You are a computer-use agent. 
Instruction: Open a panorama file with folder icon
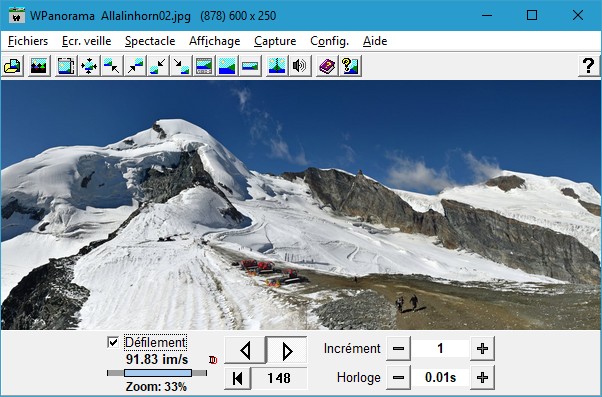click(x=13, y=66)
